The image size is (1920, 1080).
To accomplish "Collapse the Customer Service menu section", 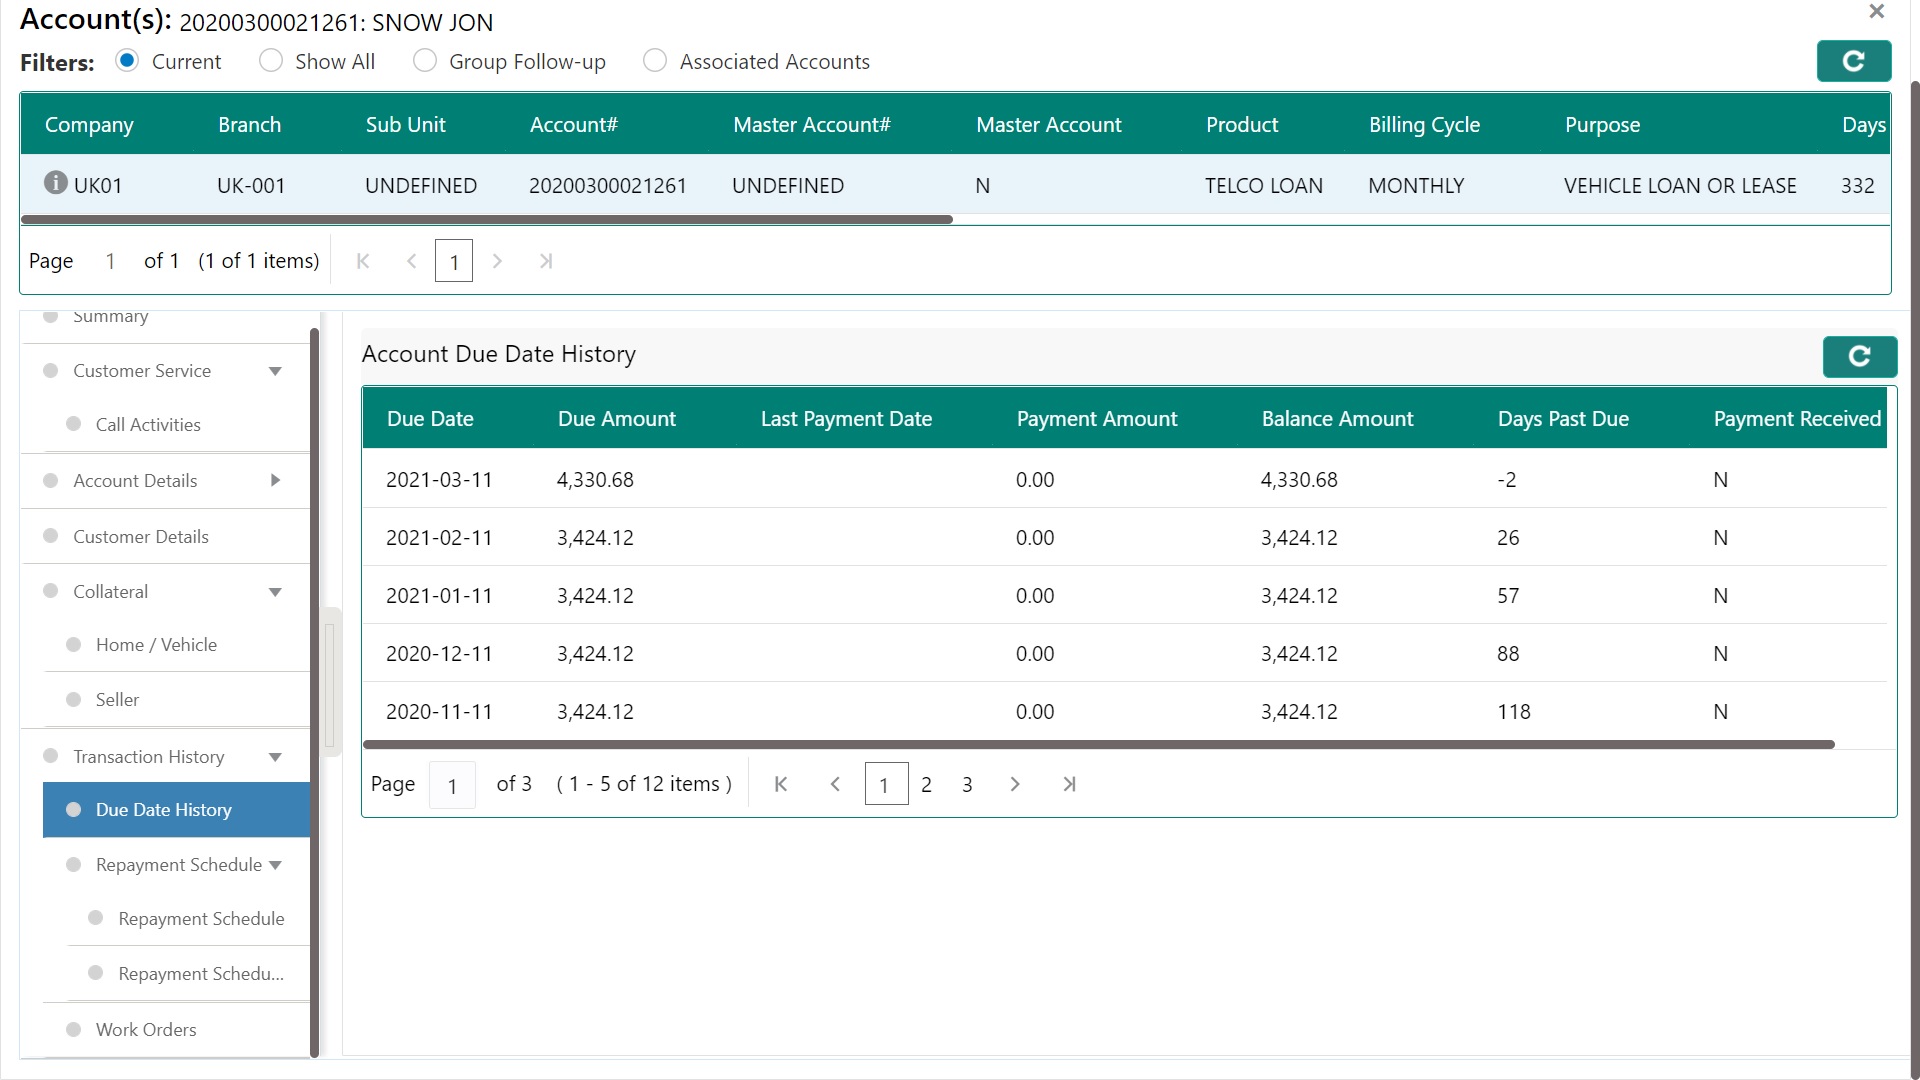I will pos(275,372).
